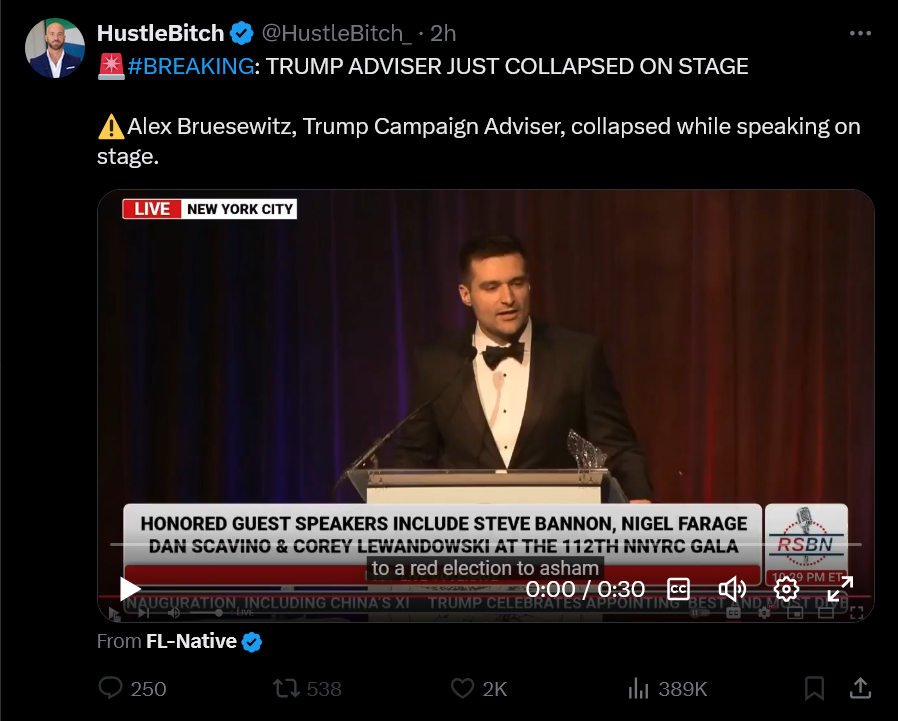Open the three-dot more options menu
The image size is (898, 721).
click(x=860, y=34)
